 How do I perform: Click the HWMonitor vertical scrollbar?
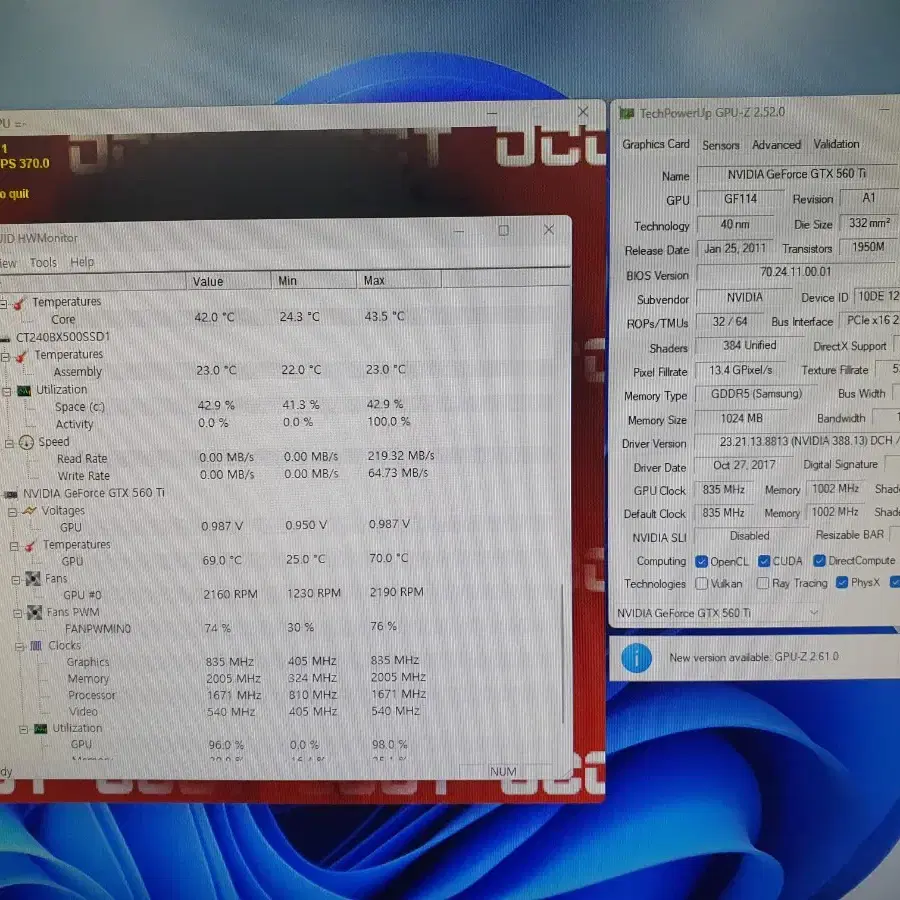562,654
